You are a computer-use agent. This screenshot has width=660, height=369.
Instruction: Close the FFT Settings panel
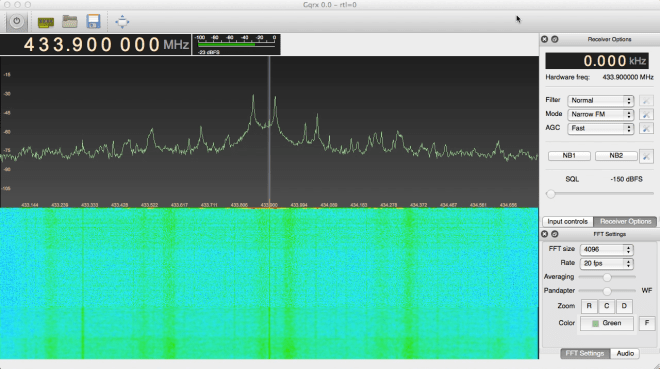pos(544,234)
